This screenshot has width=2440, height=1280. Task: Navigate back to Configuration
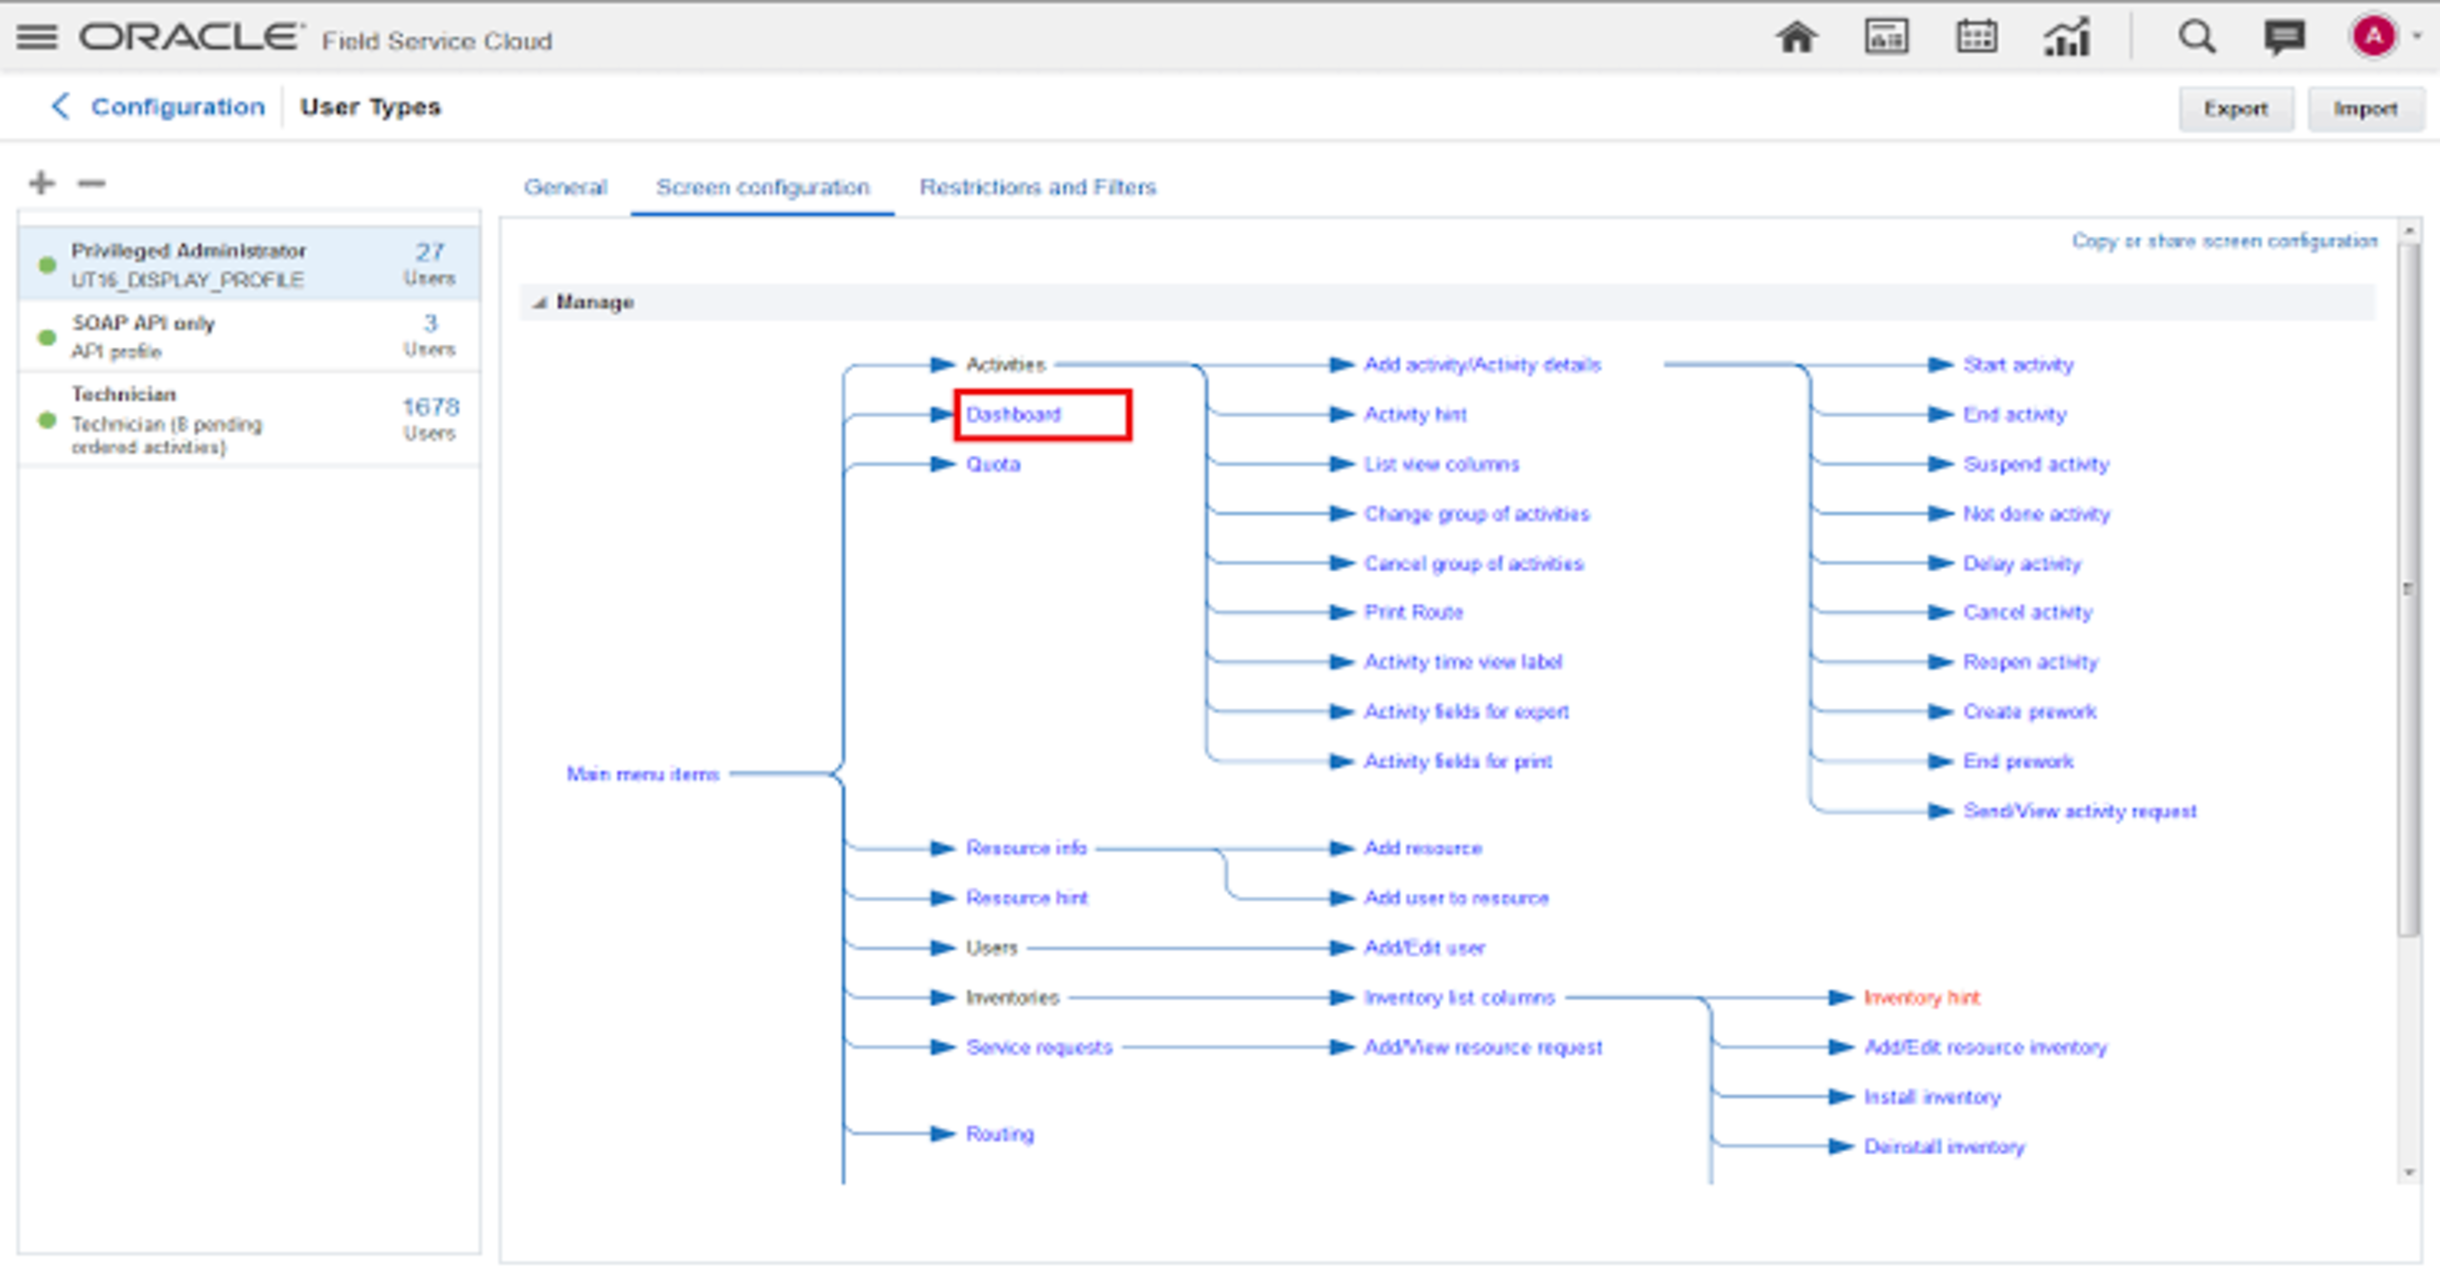pyautogui.click(x=178, y=106)
